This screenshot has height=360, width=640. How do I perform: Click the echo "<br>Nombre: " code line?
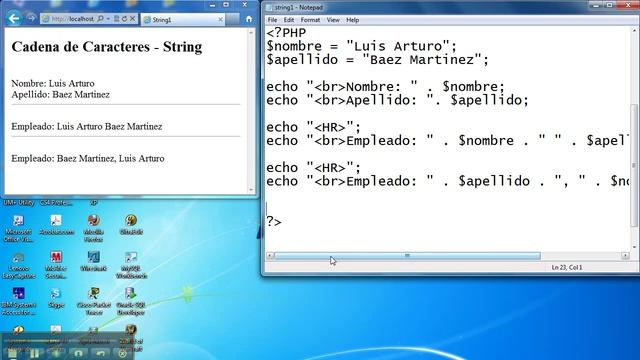[x=385, y=87]
